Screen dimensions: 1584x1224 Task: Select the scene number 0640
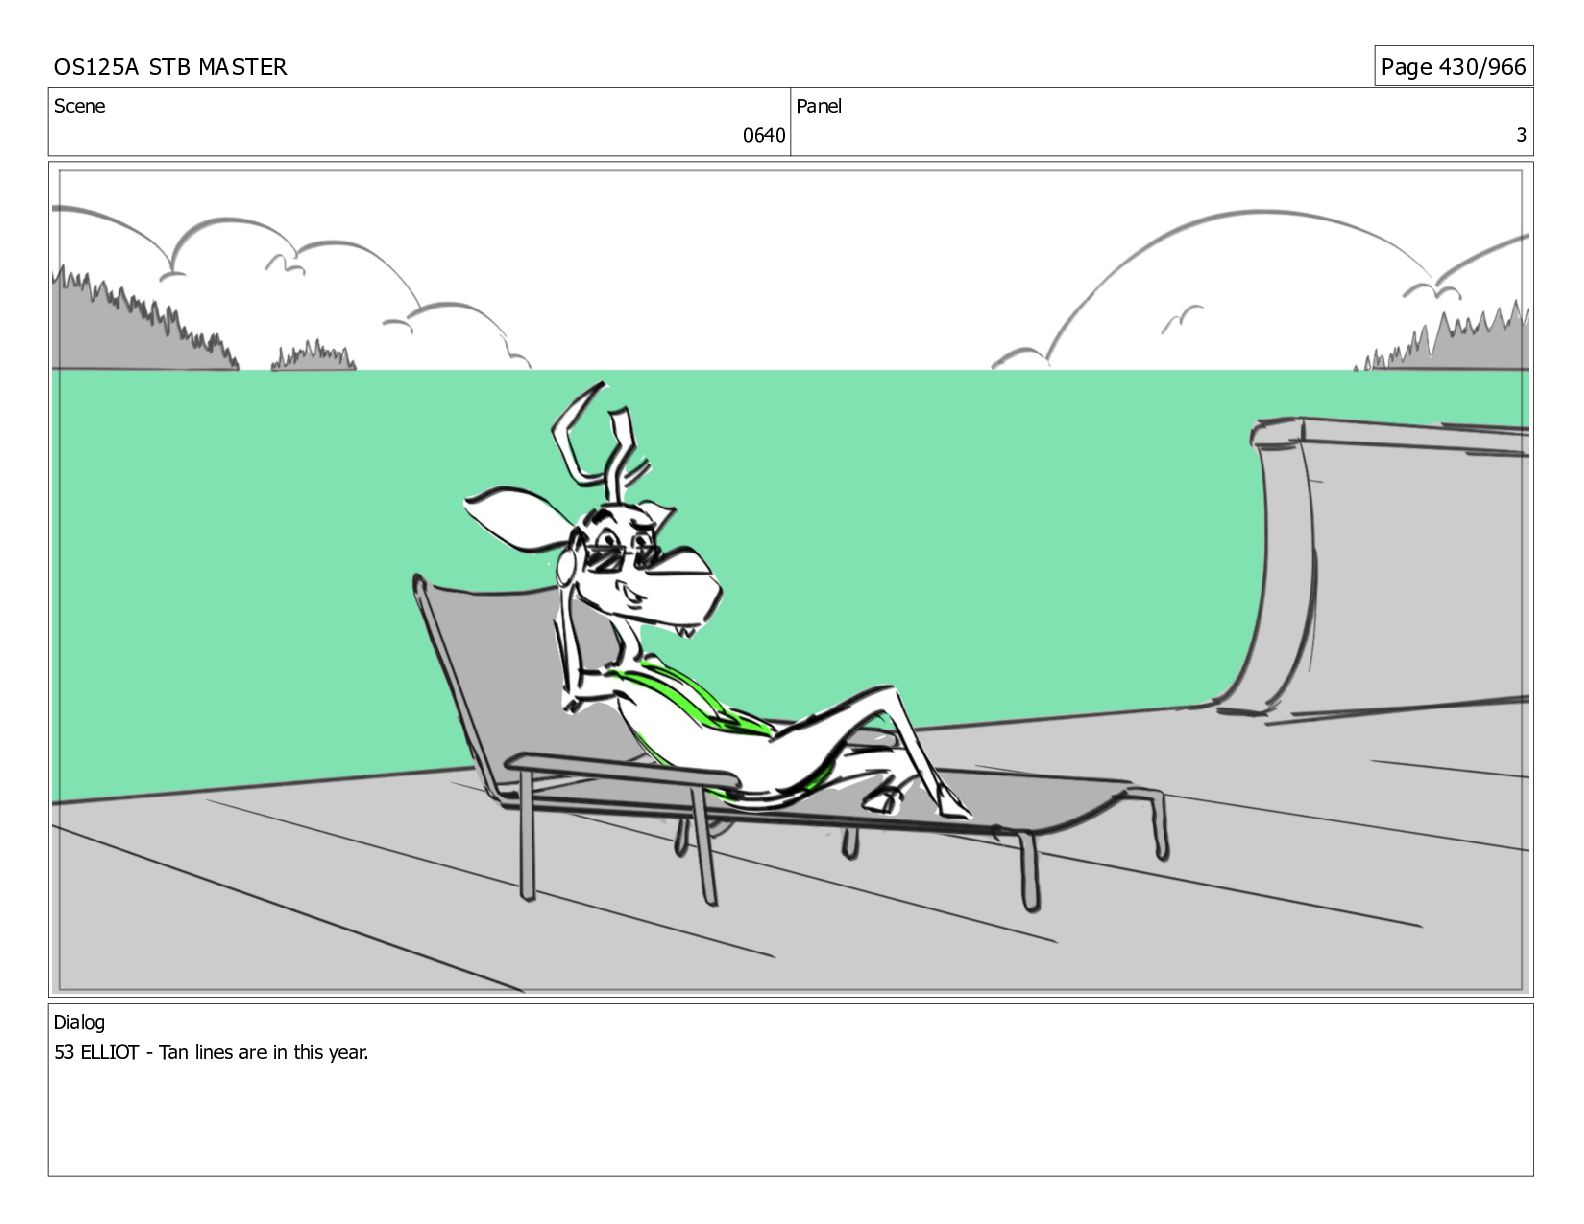coord(763,136)
